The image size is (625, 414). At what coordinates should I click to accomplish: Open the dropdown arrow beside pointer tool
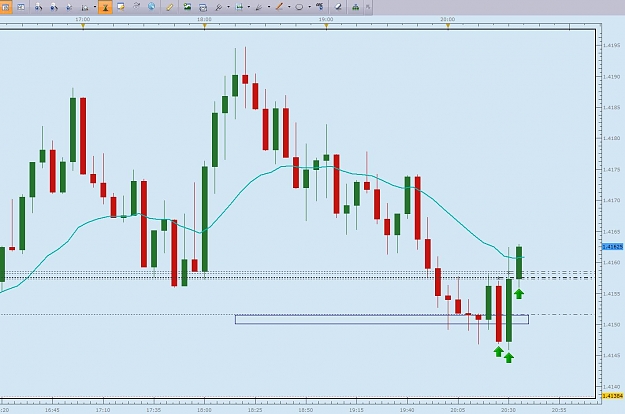[269, 7]
